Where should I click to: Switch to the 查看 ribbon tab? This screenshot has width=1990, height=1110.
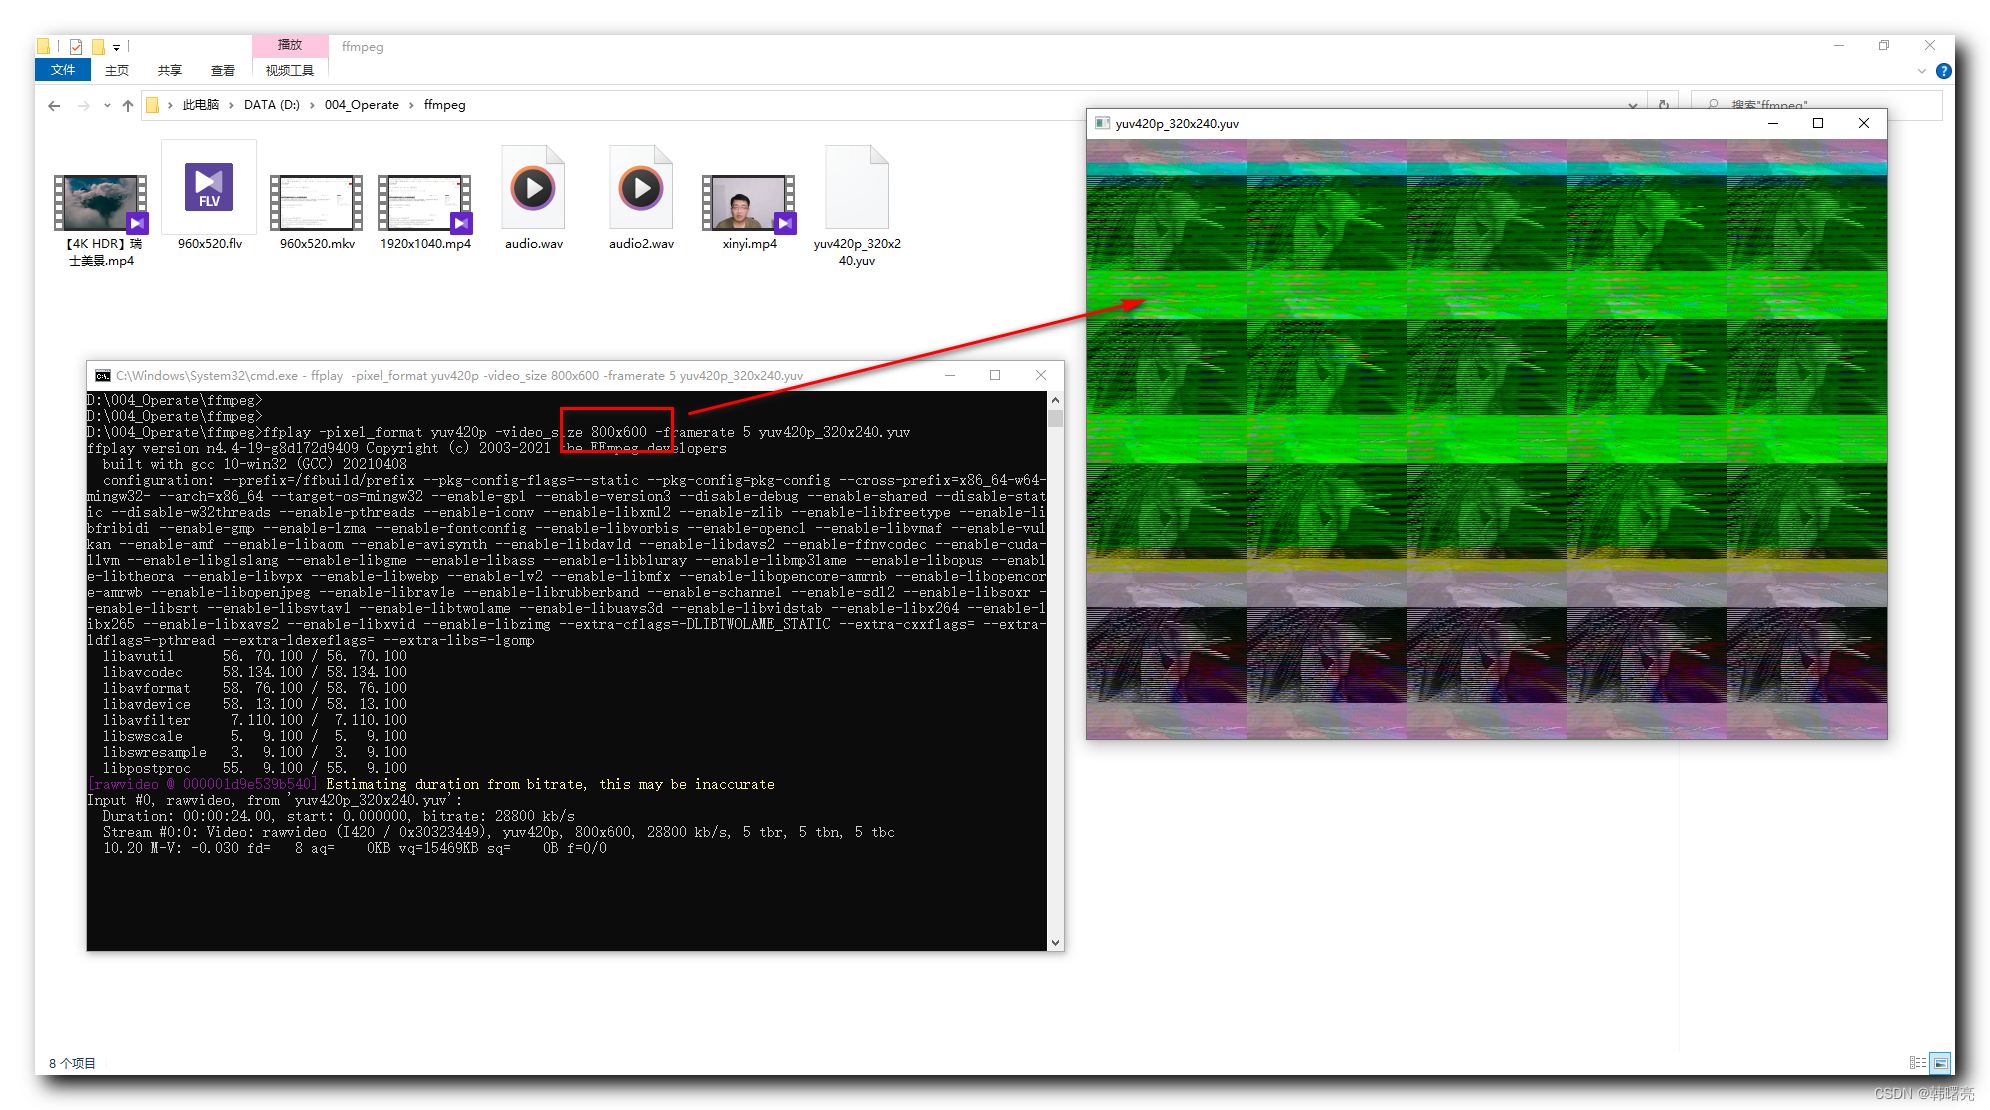click(x=223, y=70)
